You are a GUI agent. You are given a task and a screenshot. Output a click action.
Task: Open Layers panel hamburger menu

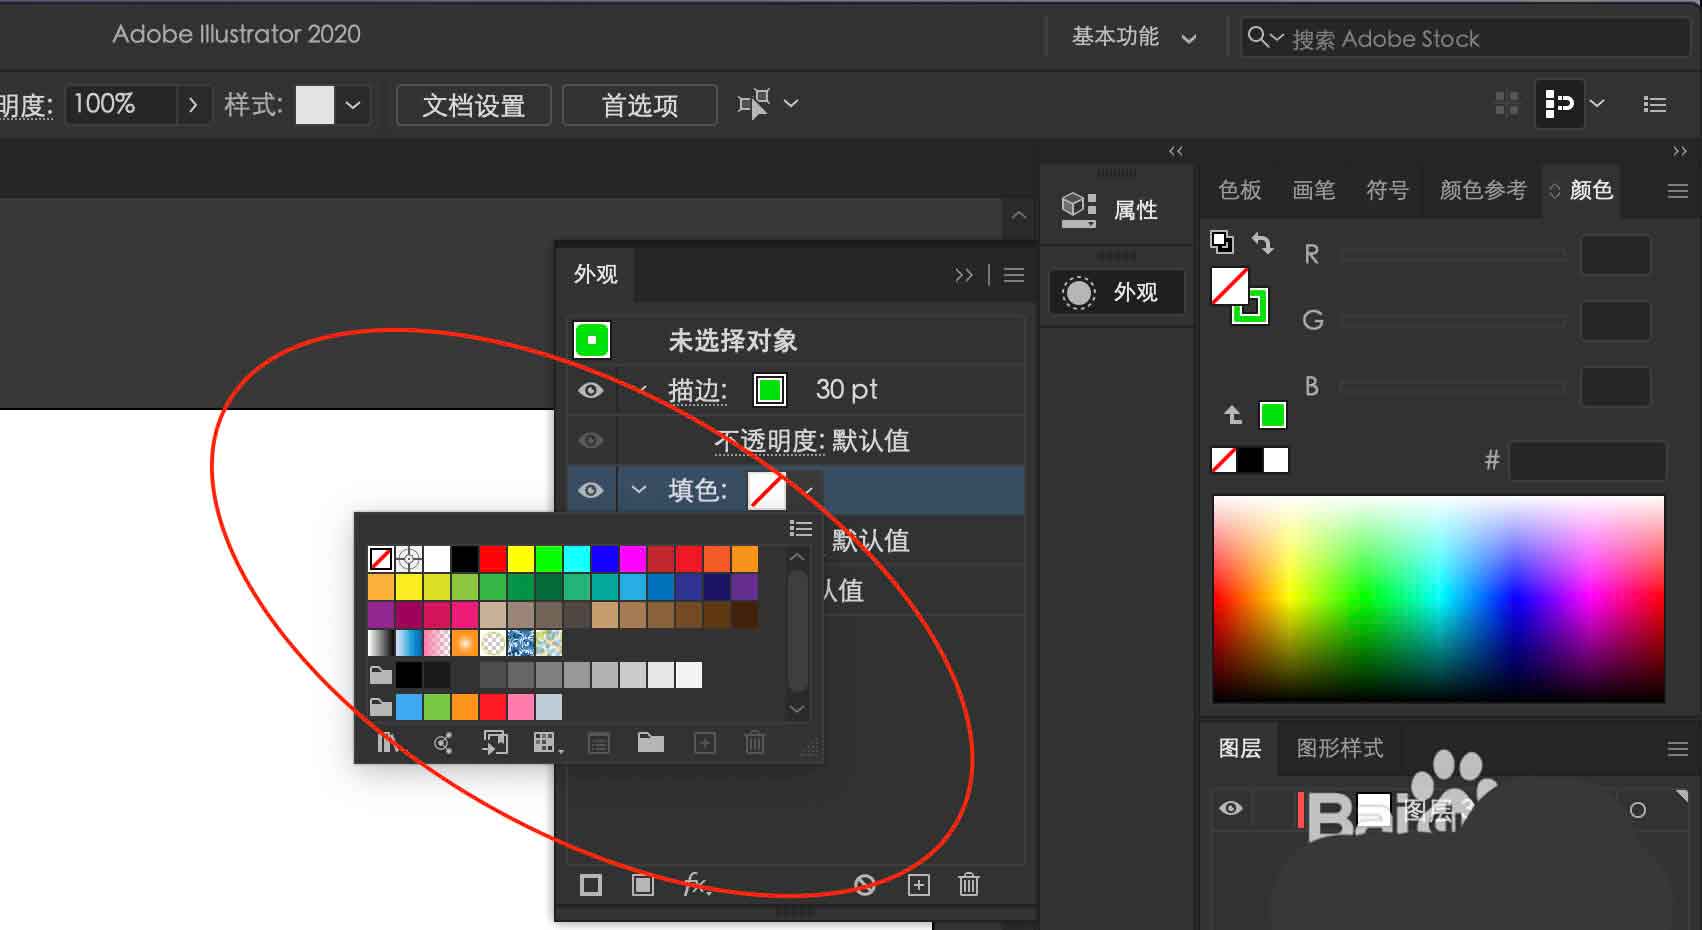1678,748
